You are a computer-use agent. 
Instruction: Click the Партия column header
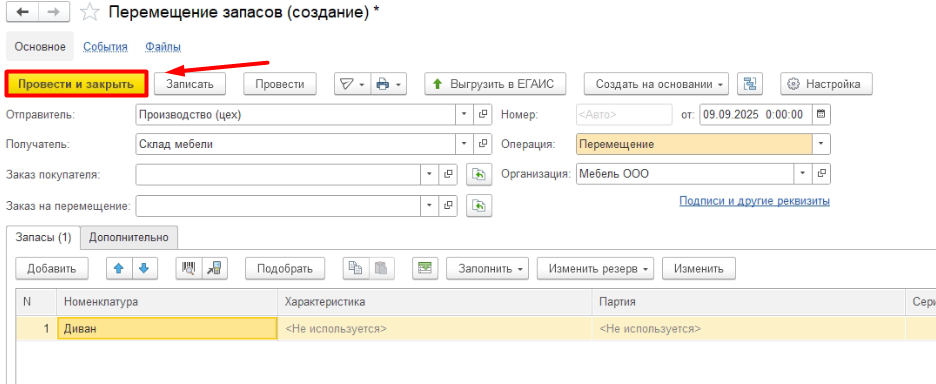749,302
